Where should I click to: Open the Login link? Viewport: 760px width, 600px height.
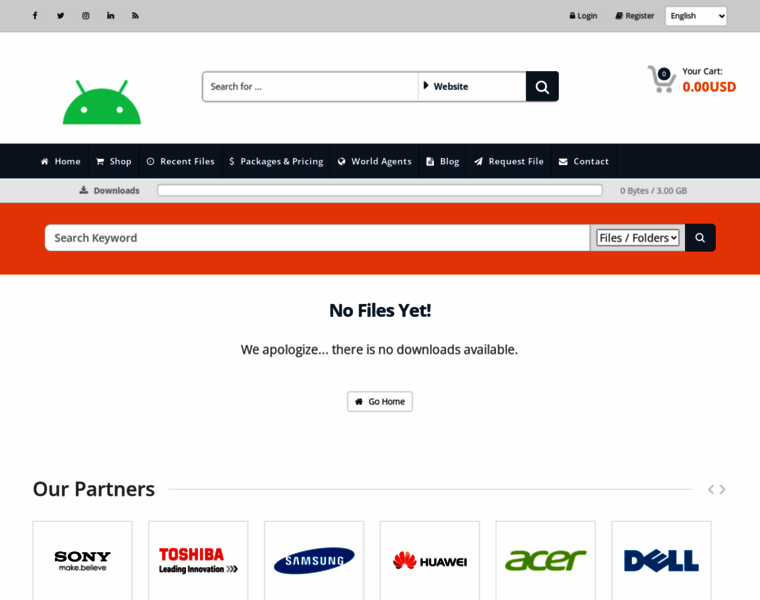[583, 16]
